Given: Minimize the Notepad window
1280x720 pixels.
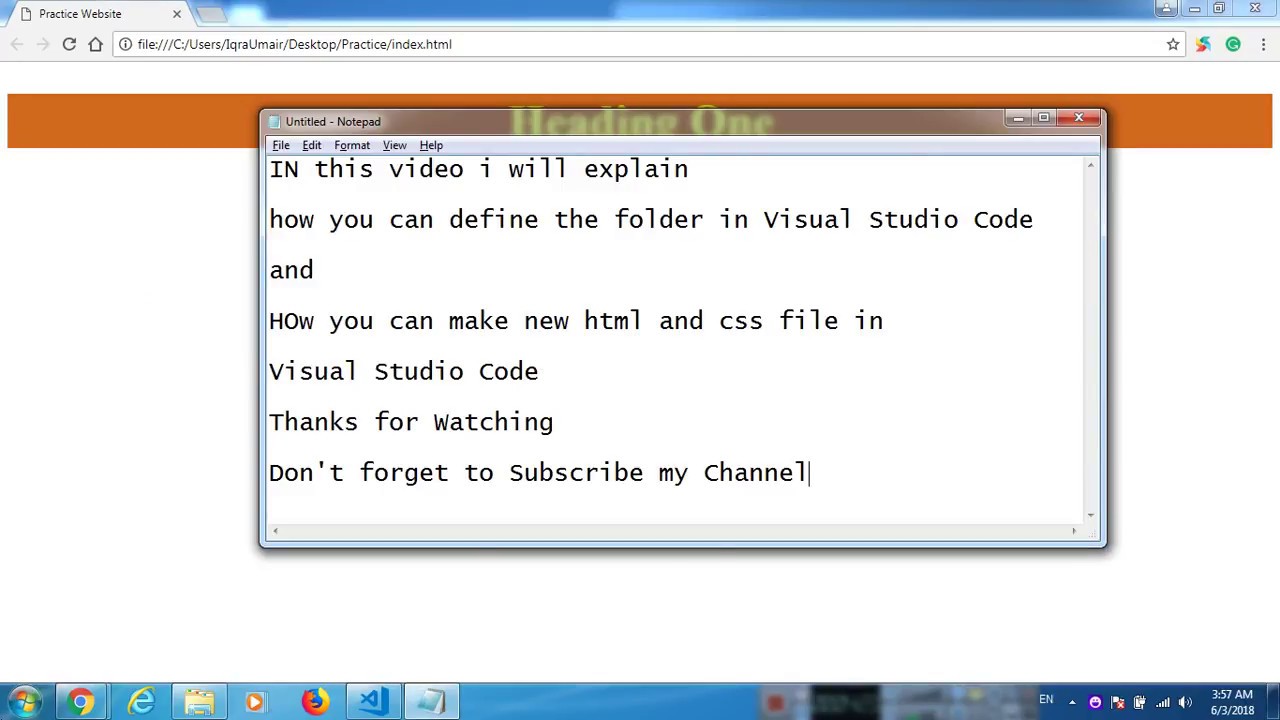Looking at the screenshot, I should tap(1018, 119).
